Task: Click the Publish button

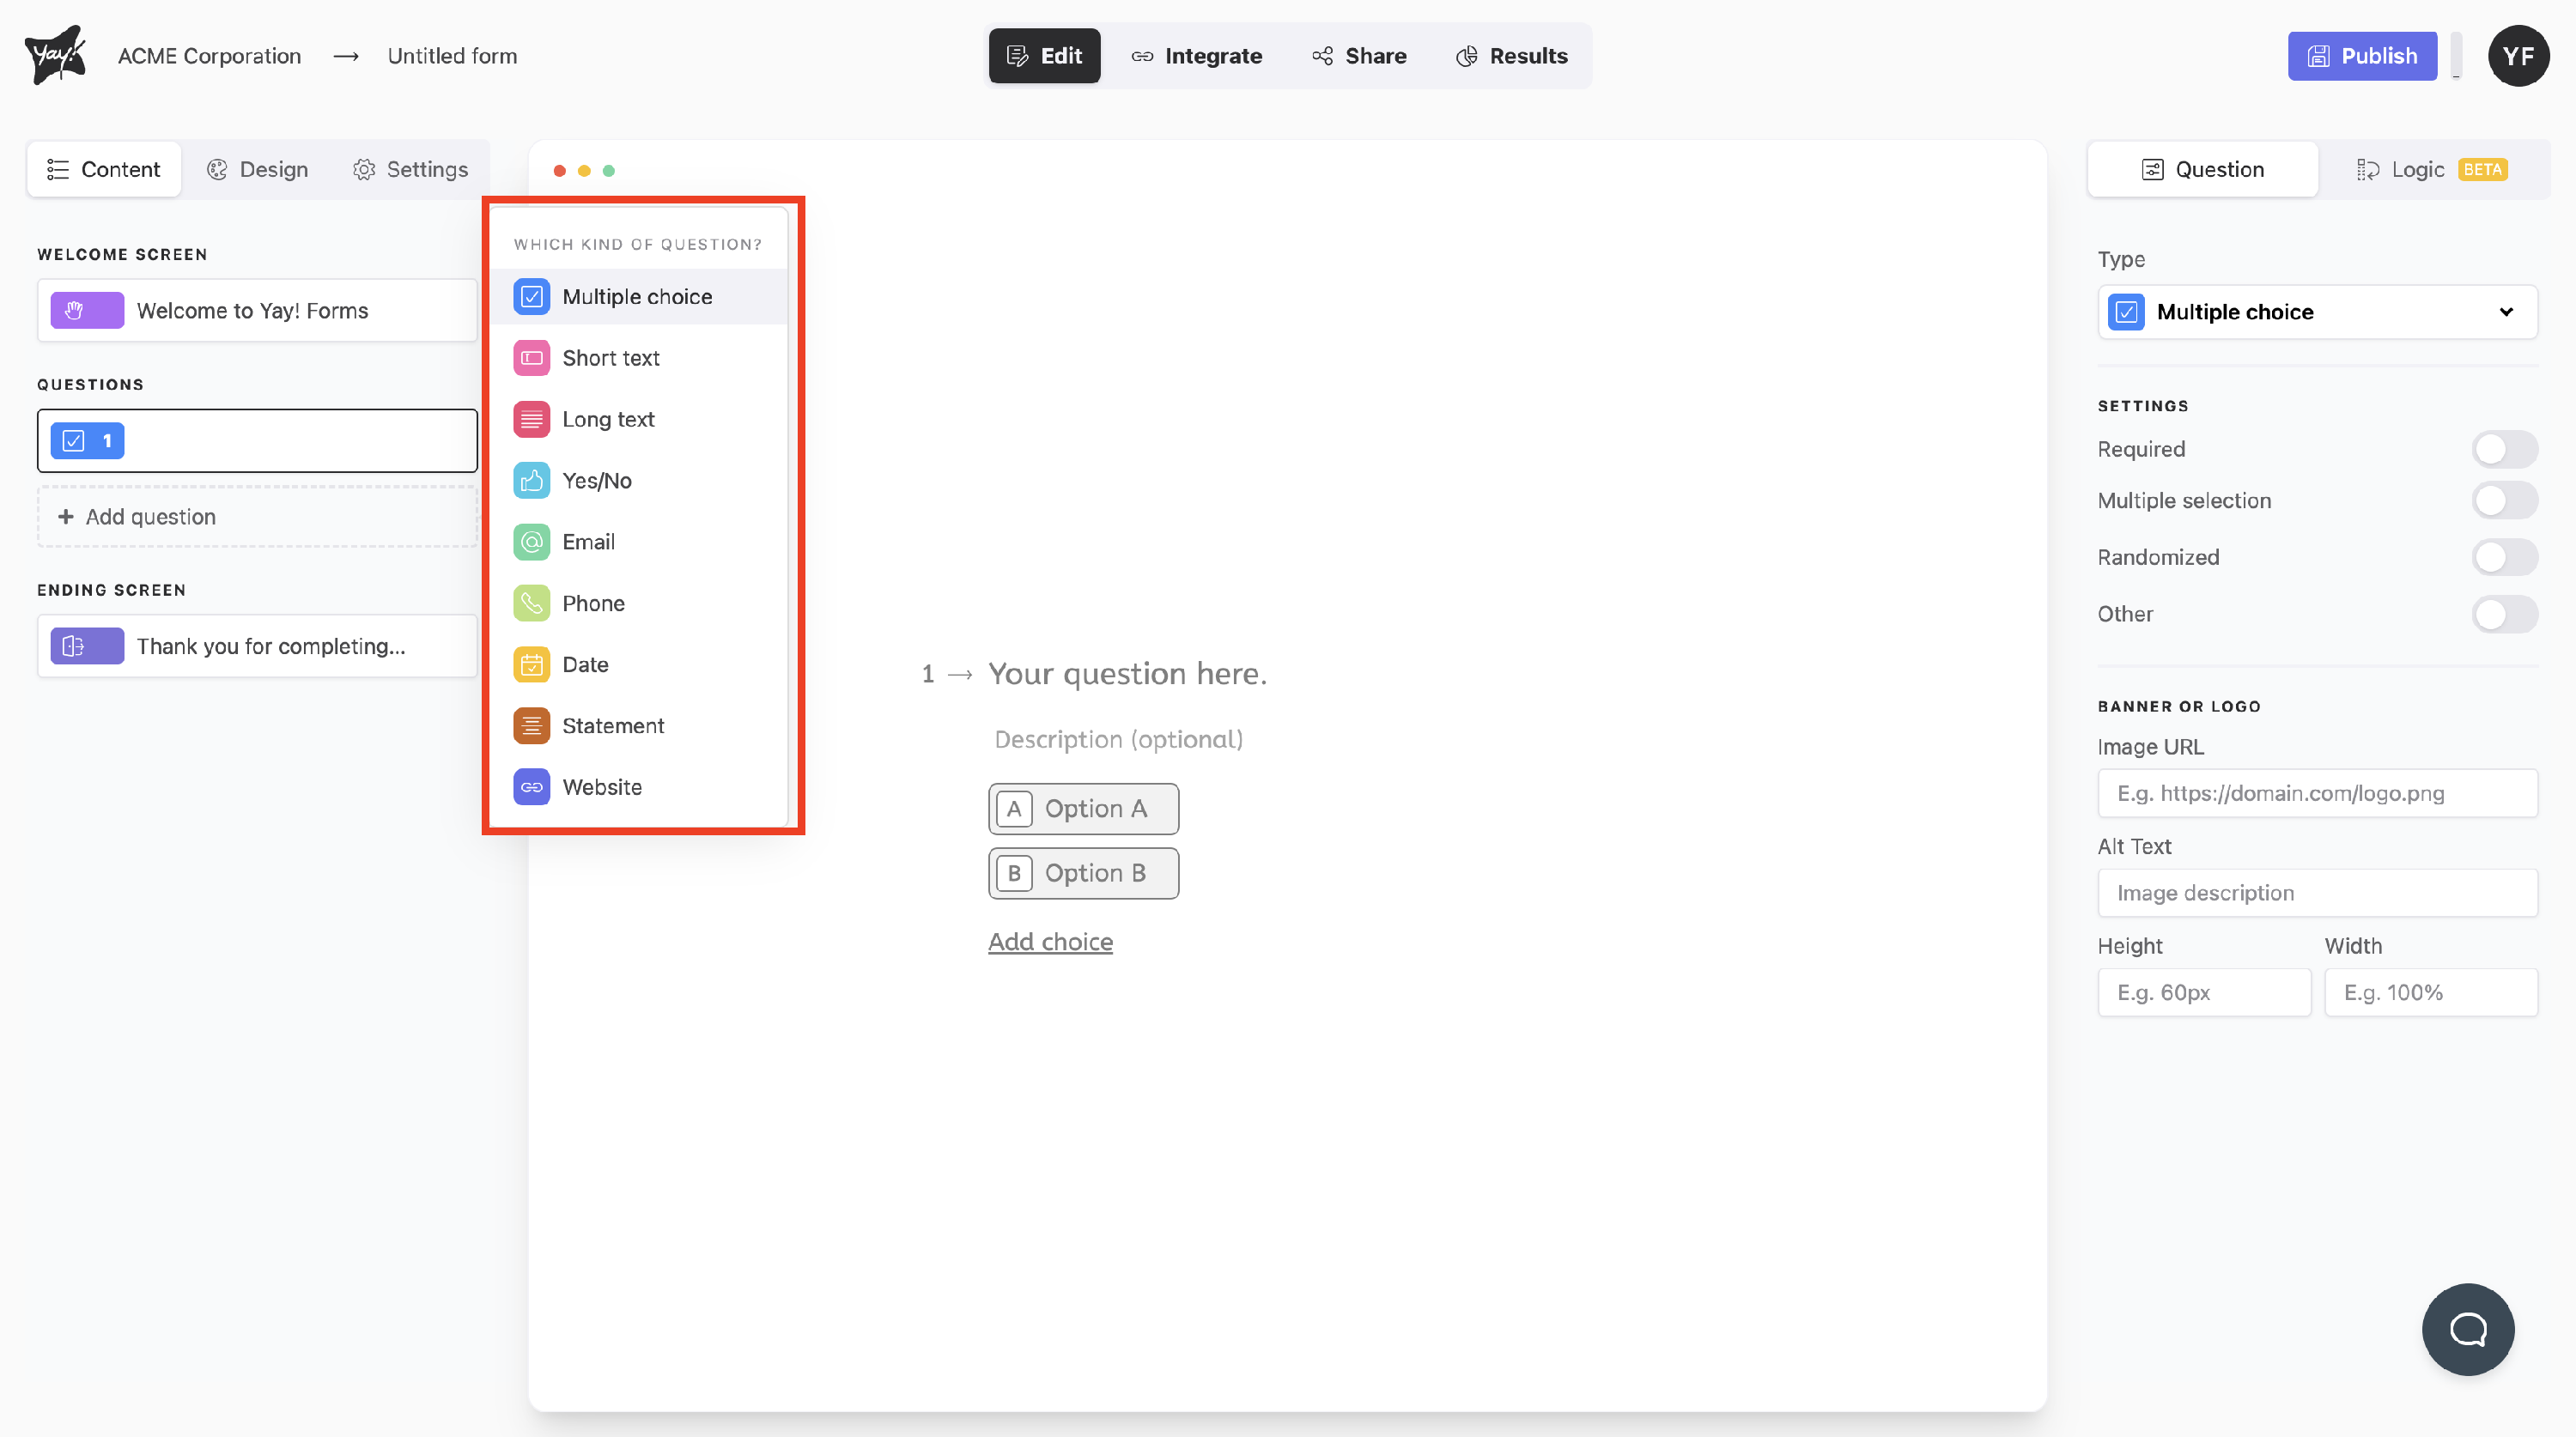Action: tap(2361, 56)
